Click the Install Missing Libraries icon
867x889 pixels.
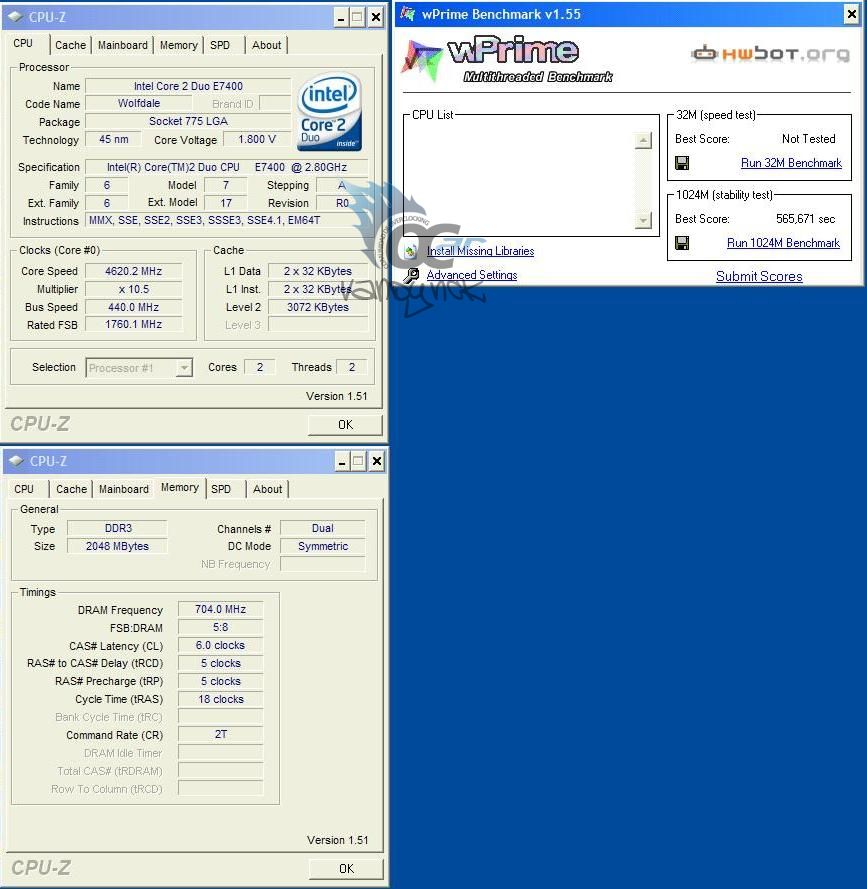411,251
